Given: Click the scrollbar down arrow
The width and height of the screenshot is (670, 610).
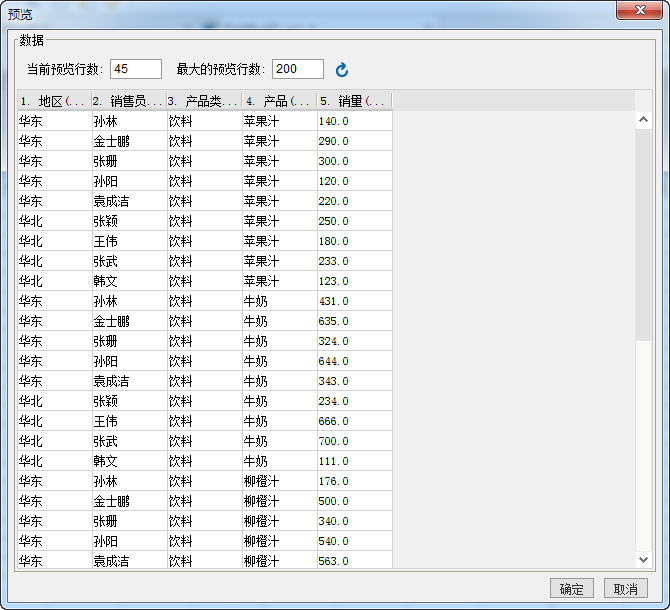Looking at the screenshot, I should [x=643, y=559].
